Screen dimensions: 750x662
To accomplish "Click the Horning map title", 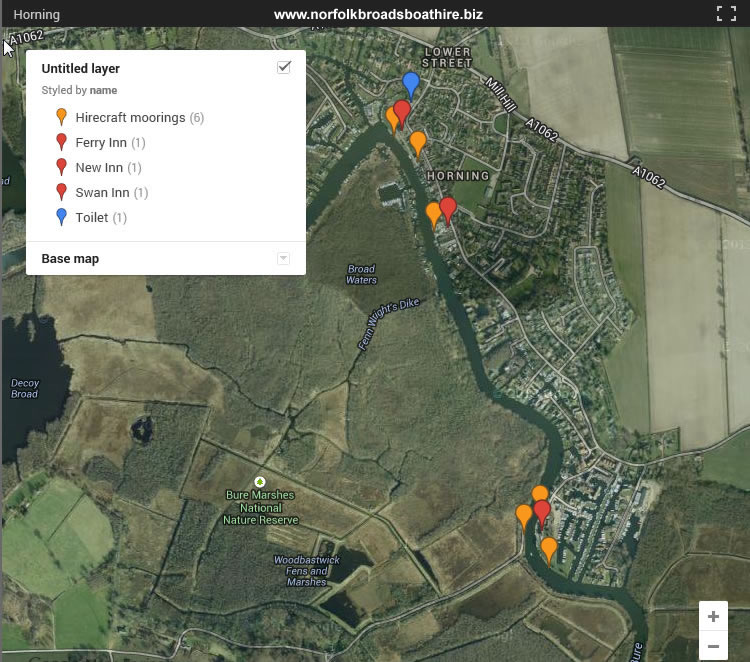I will [36, 15].
